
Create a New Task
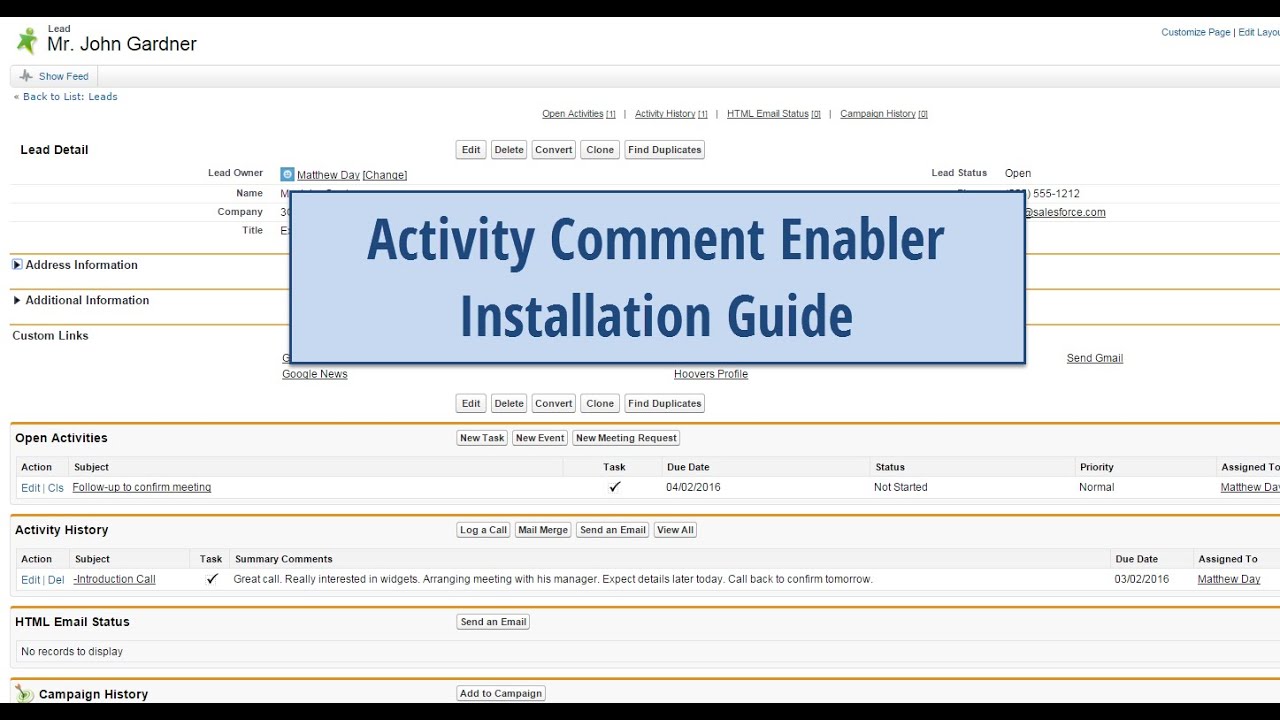pyautogui.click(x=482, y=438)
